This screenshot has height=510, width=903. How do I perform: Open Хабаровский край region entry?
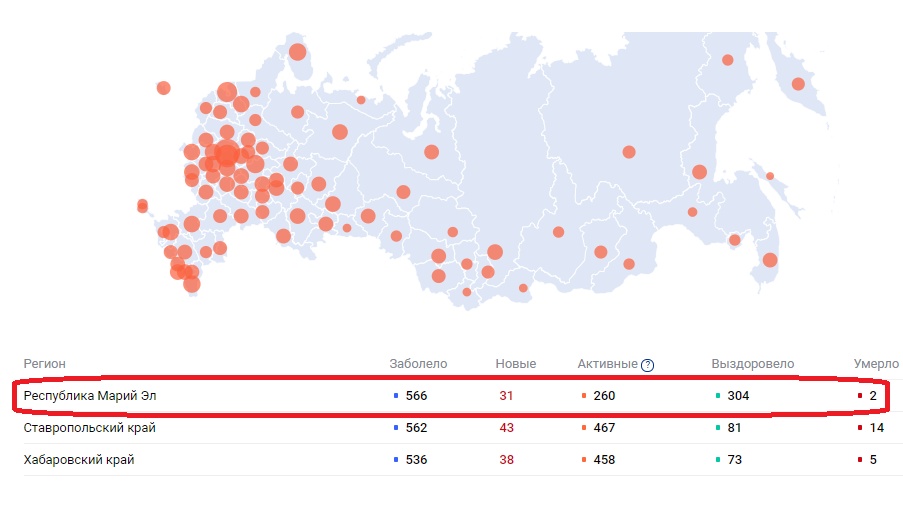[x=79, y=460]
